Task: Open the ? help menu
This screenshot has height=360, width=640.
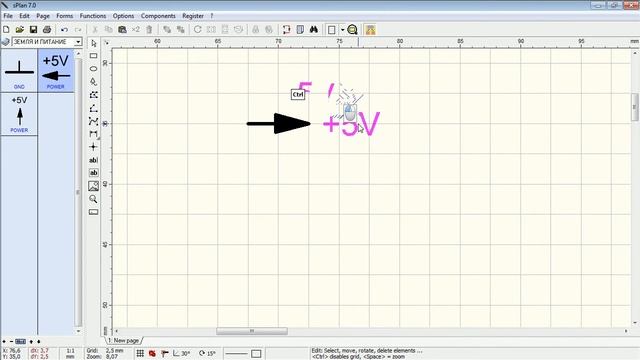Action: pyautogui.click(x=212, y=16)
